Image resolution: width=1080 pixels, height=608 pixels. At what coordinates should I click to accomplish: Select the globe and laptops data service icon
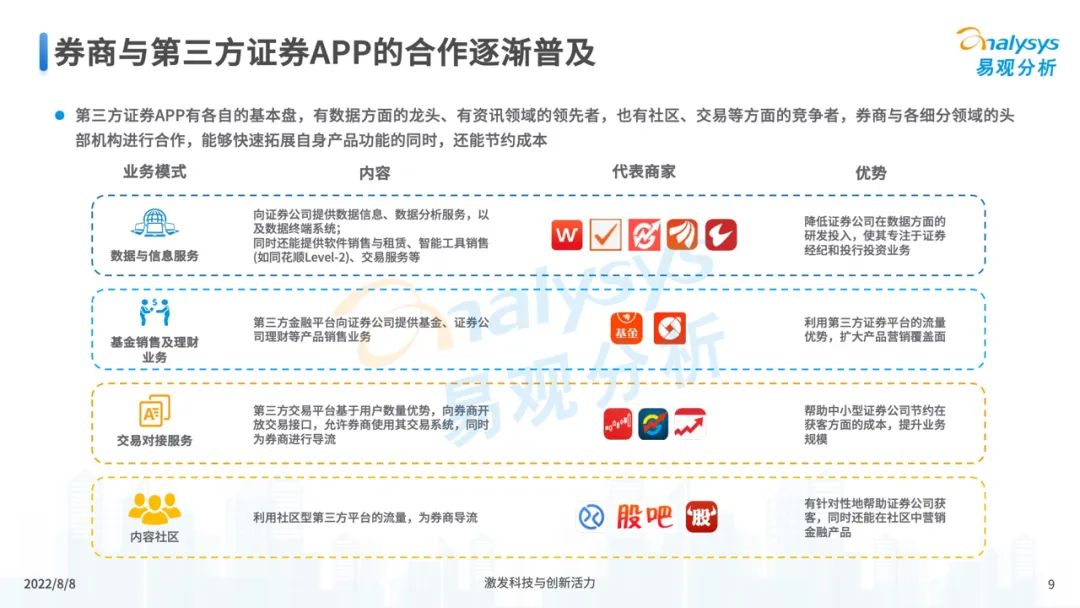tap(154, 223)
